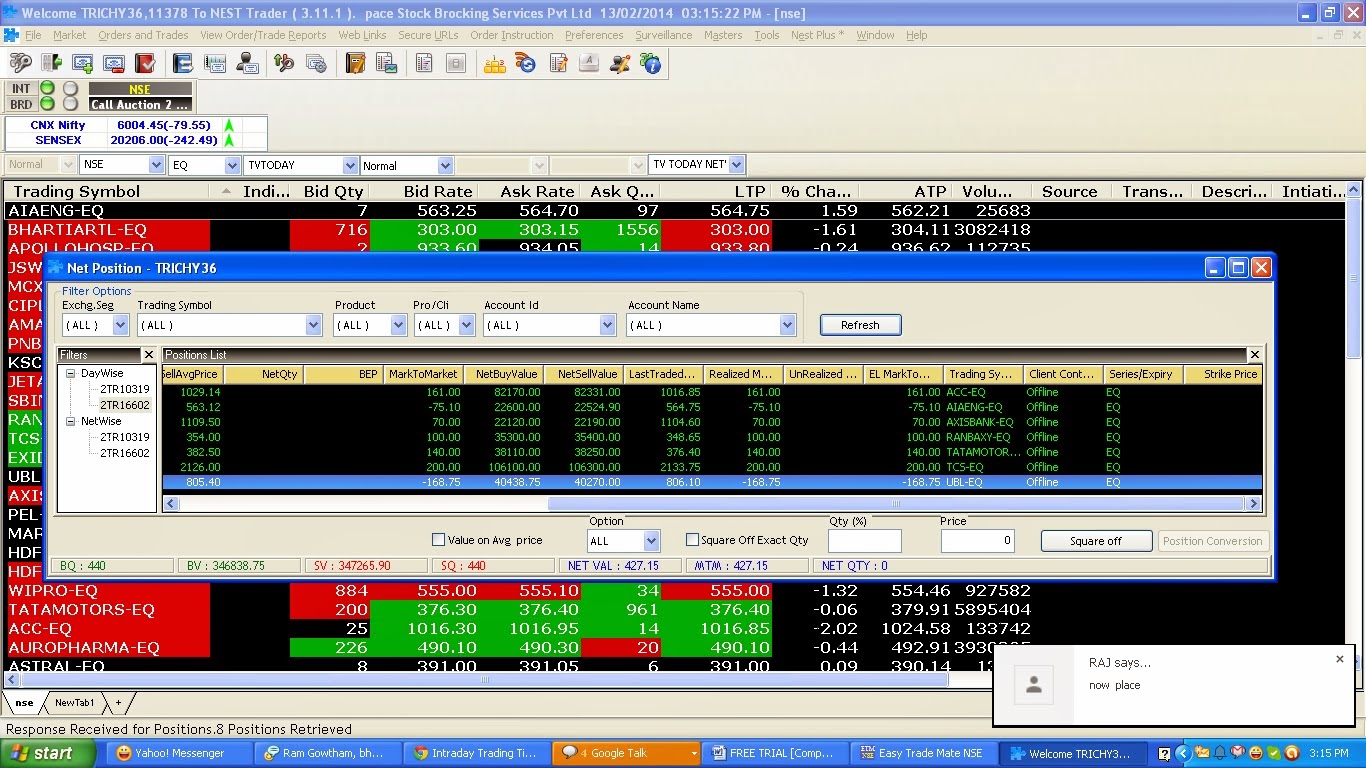Open the Preferences menu
Image resolution: width=1366 pixels, height=768 pixels.
pyautogui.click(x=594, y=35)
